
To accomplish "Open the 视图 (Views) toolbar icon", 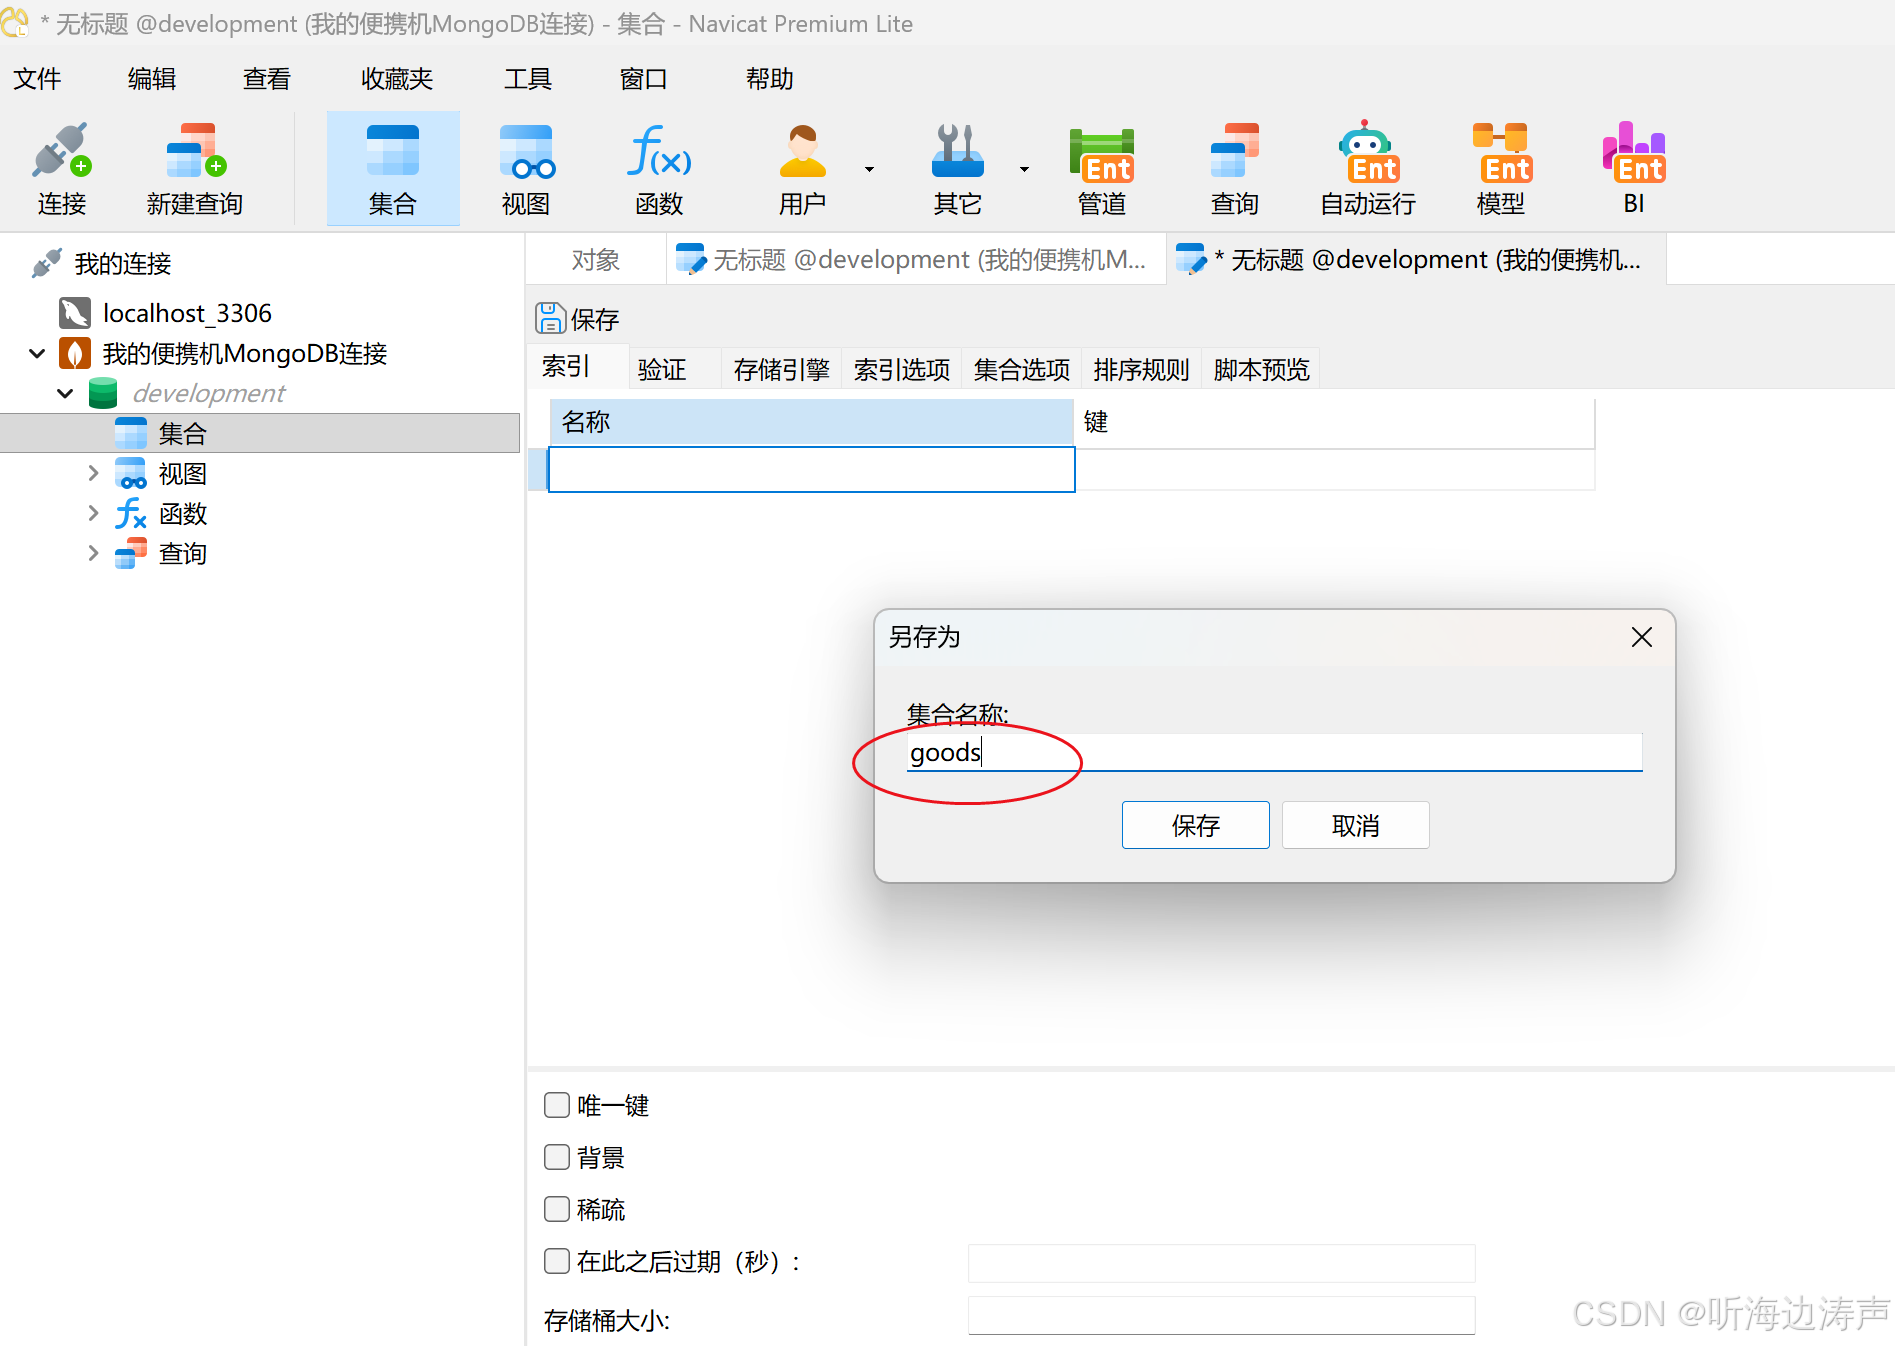I will pyautogui.click(x=524, y=168).
